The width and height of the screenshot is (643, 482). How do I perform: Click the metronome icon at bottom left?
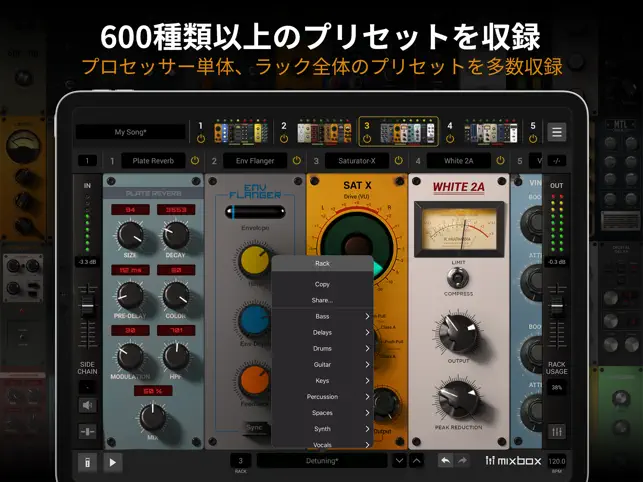point(87,463)
